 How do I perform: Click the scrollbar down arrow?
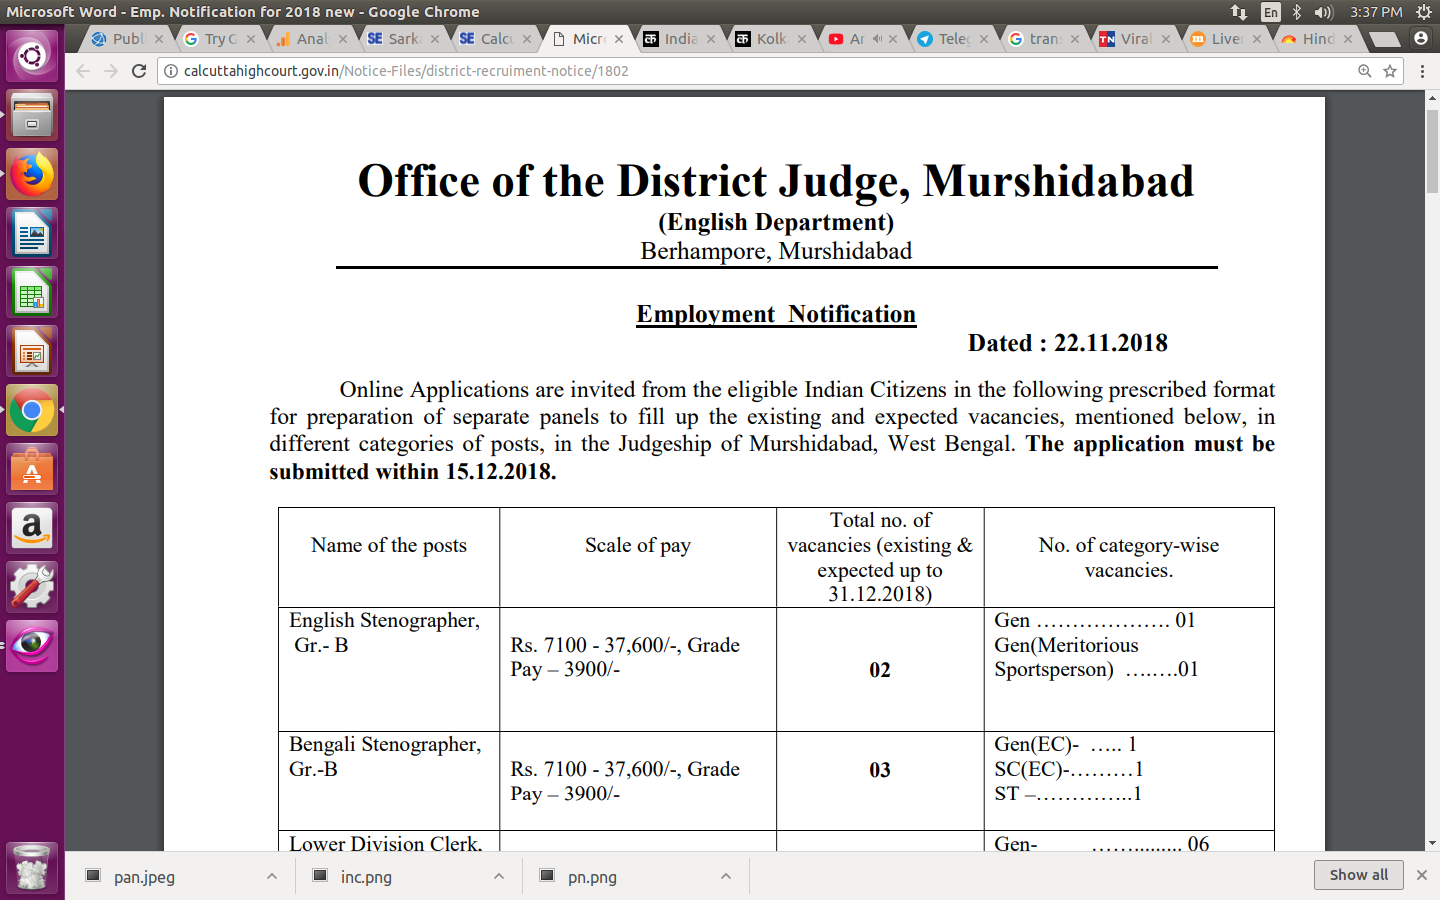(1432, 843)
